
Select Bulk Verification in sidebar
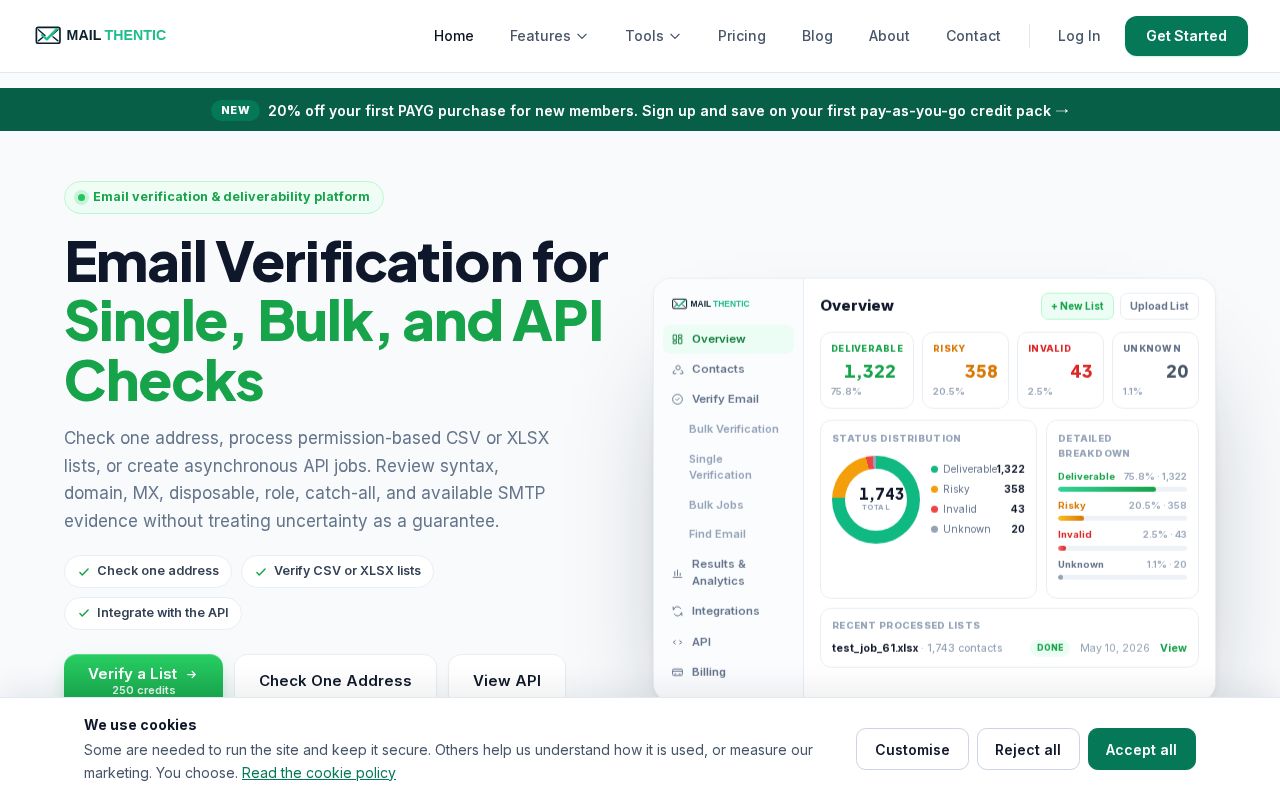pos(733,429)
